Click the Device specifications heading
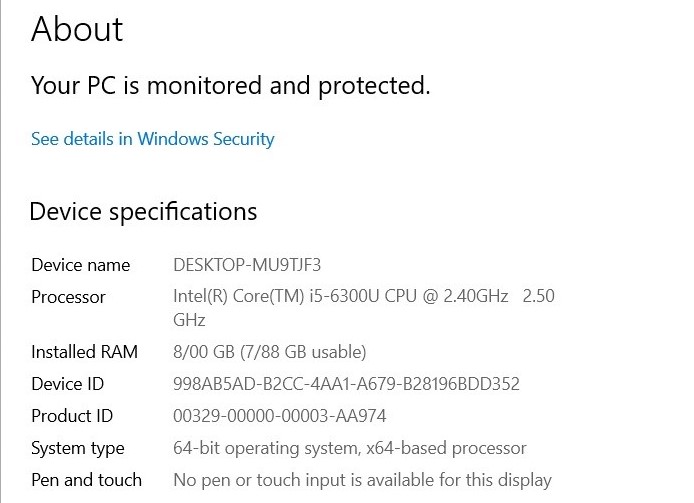This screenshot has height=503, width=694. tap(143, 212)
